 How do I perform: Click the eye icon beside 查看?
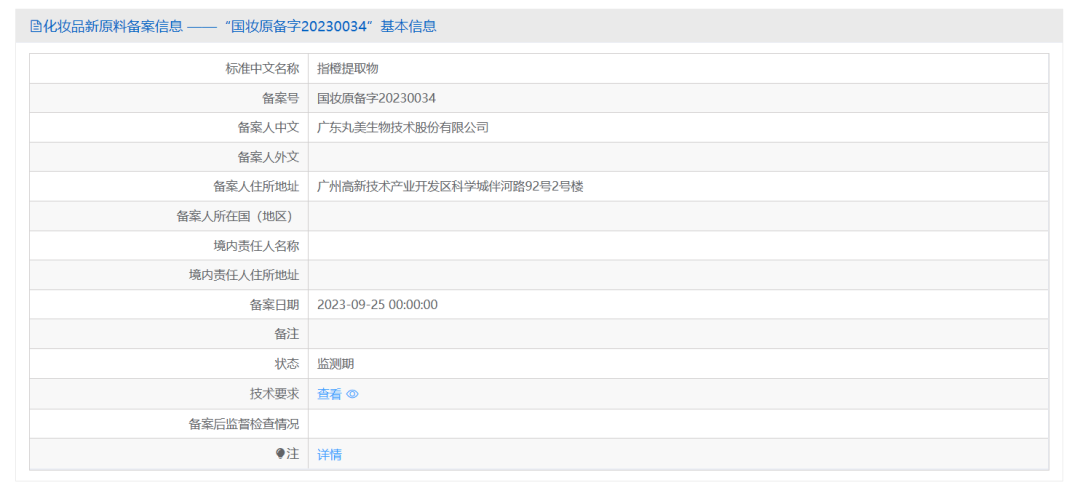352,394
